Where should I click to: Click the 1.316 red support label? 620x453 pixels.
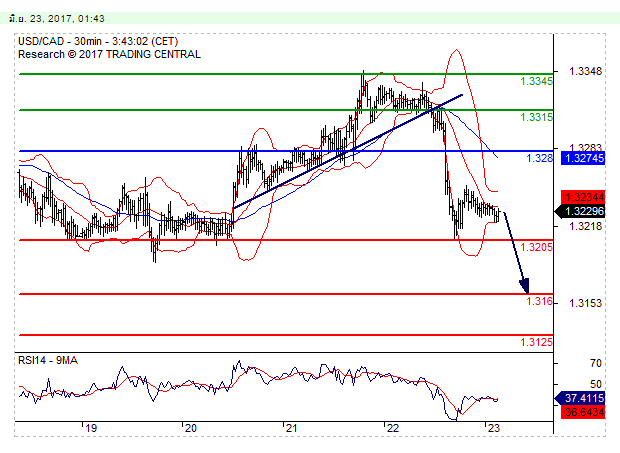(x=539, y=301)
